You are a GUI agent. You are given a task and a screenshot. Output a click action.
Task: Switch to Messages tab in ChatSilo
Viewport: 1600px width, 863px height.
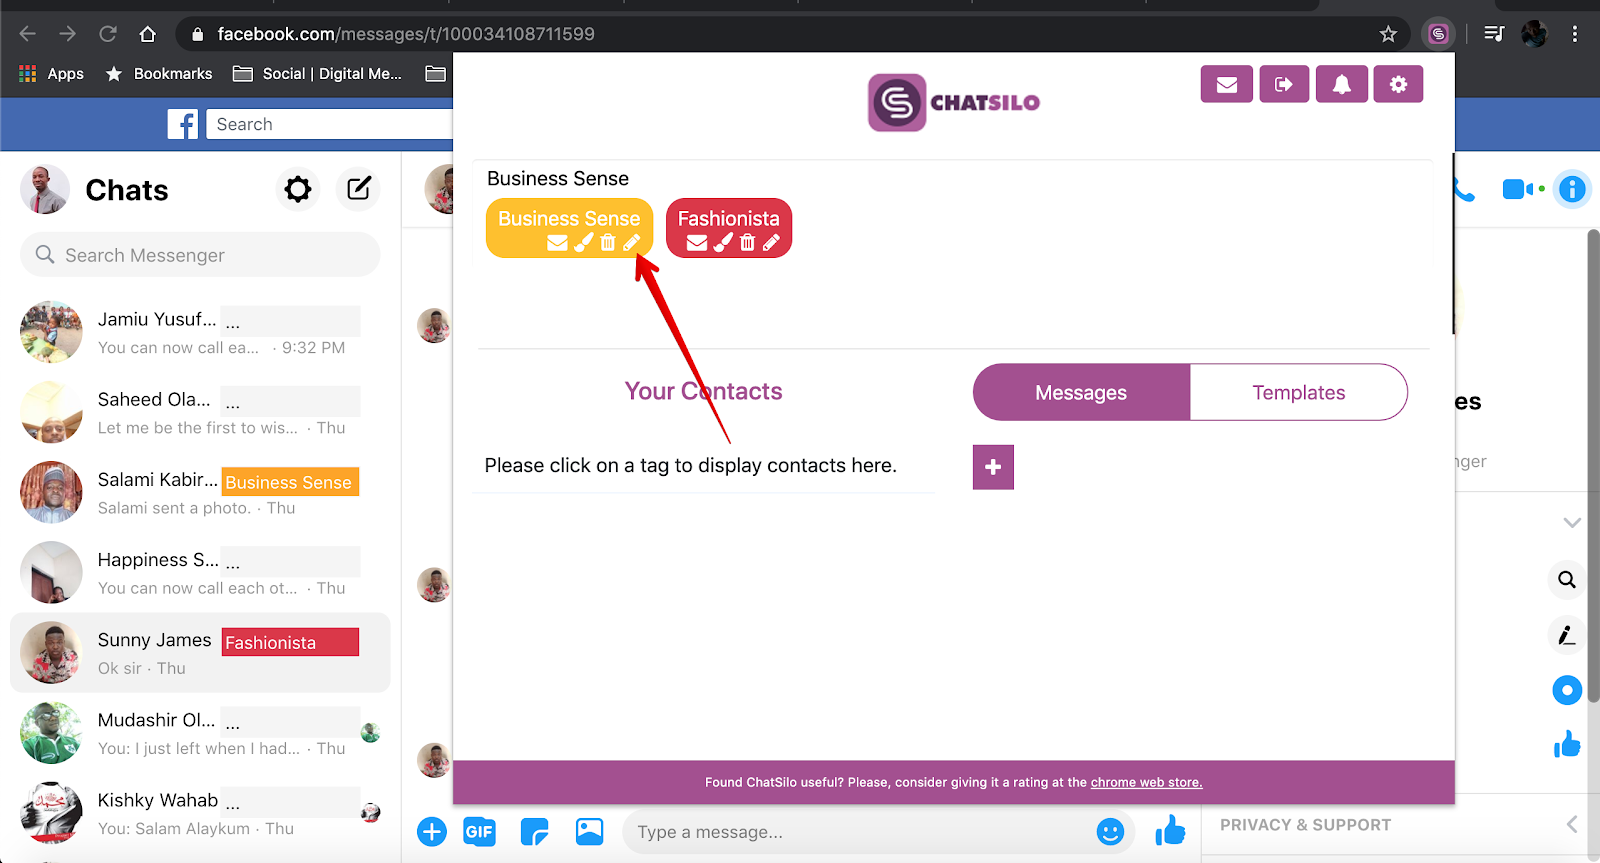1081,393
